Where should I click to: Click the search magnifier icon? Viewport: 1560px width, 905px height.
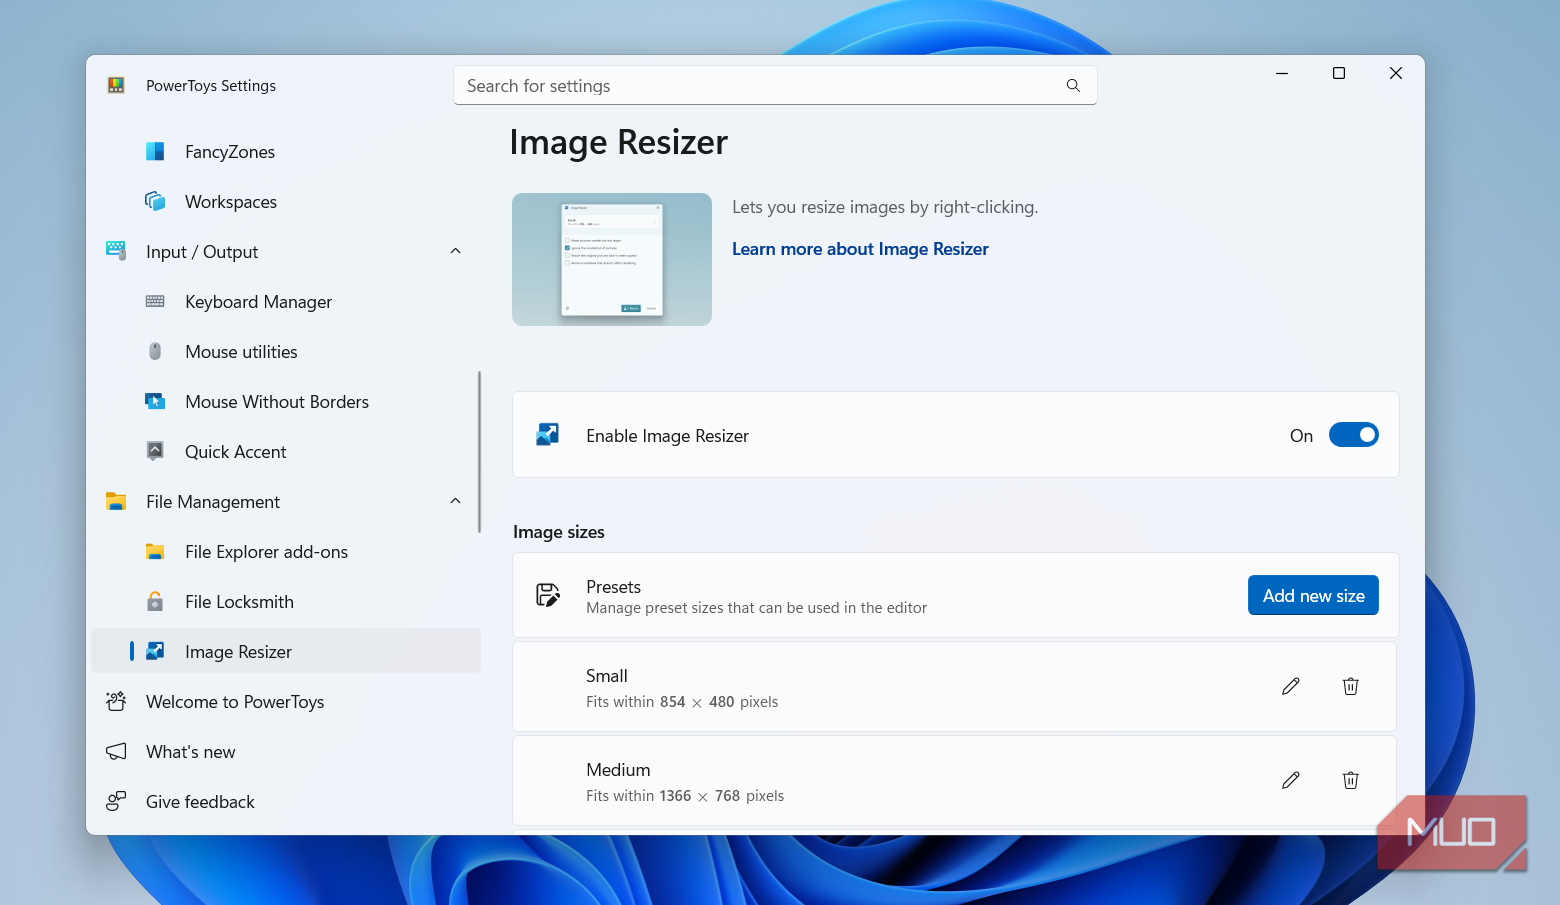tap(1073, 86)
